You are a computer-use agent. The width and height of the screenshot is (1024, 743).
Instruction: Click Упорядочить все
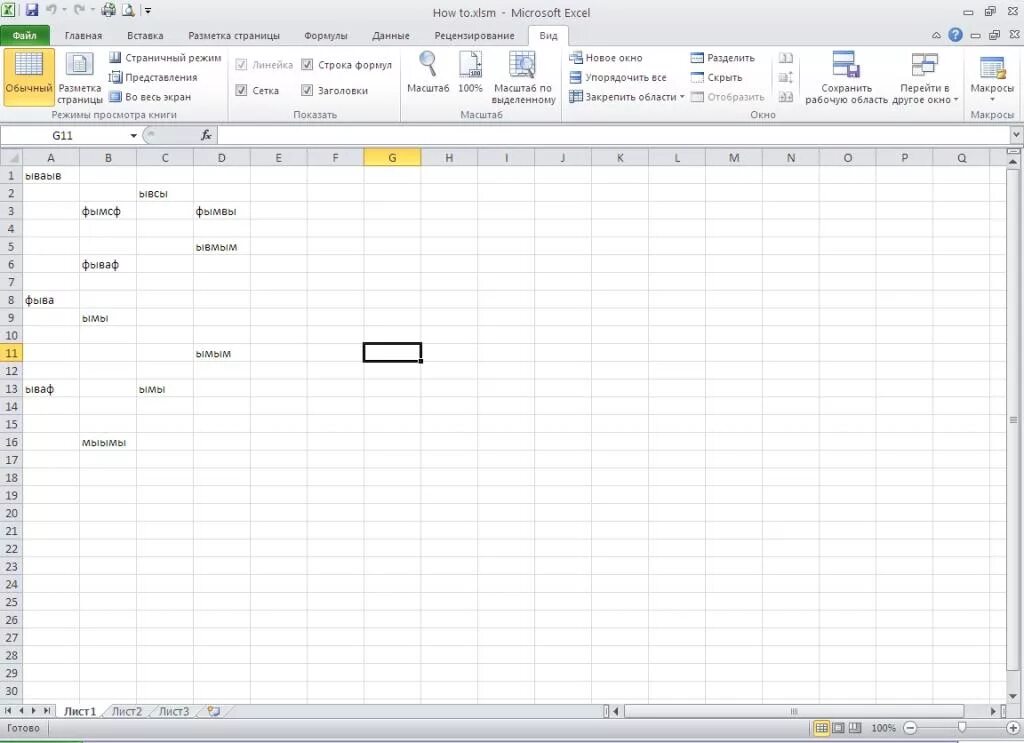pos(618,77)
